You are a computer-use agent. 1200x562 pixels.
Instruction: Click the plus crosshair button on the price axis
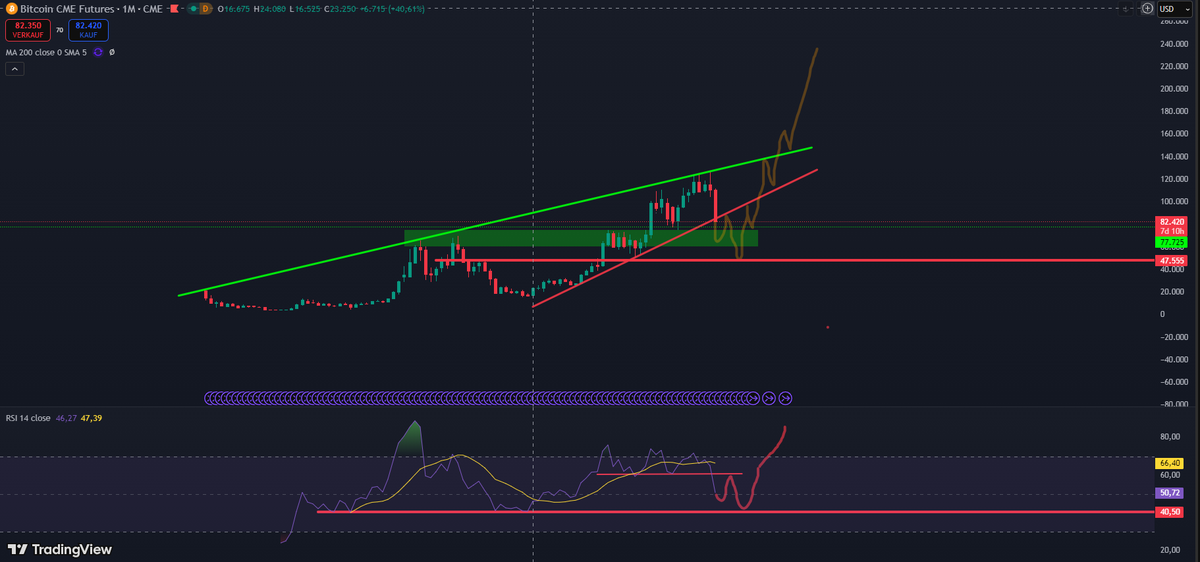point(1147,9)
